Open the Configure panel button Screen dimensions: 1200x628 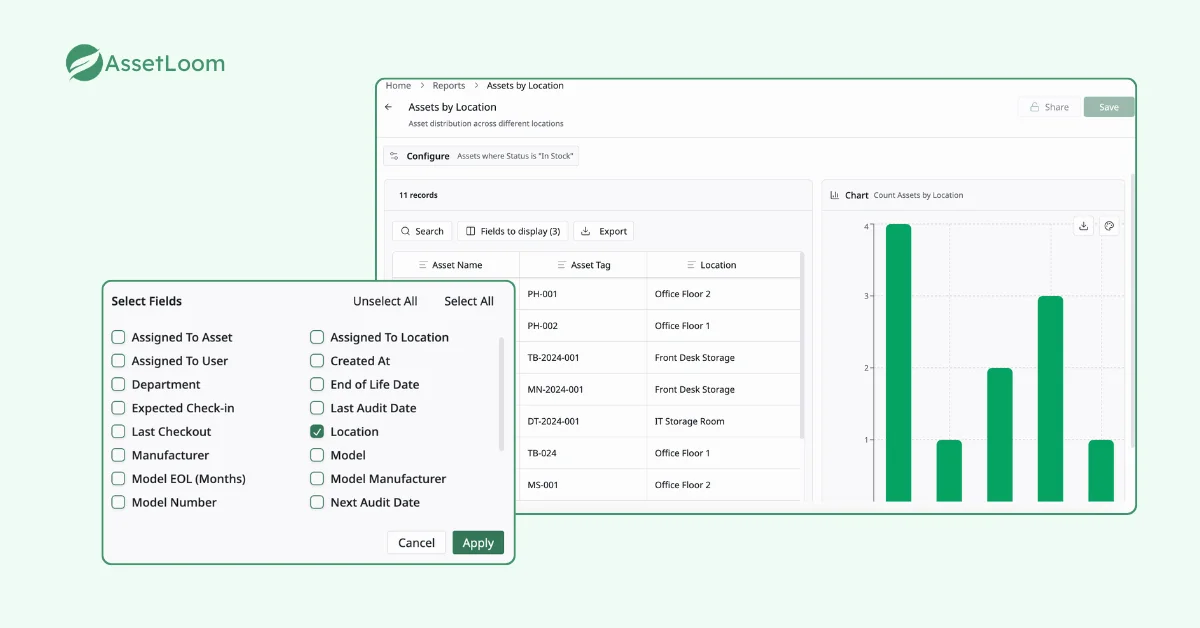point(481,156)
